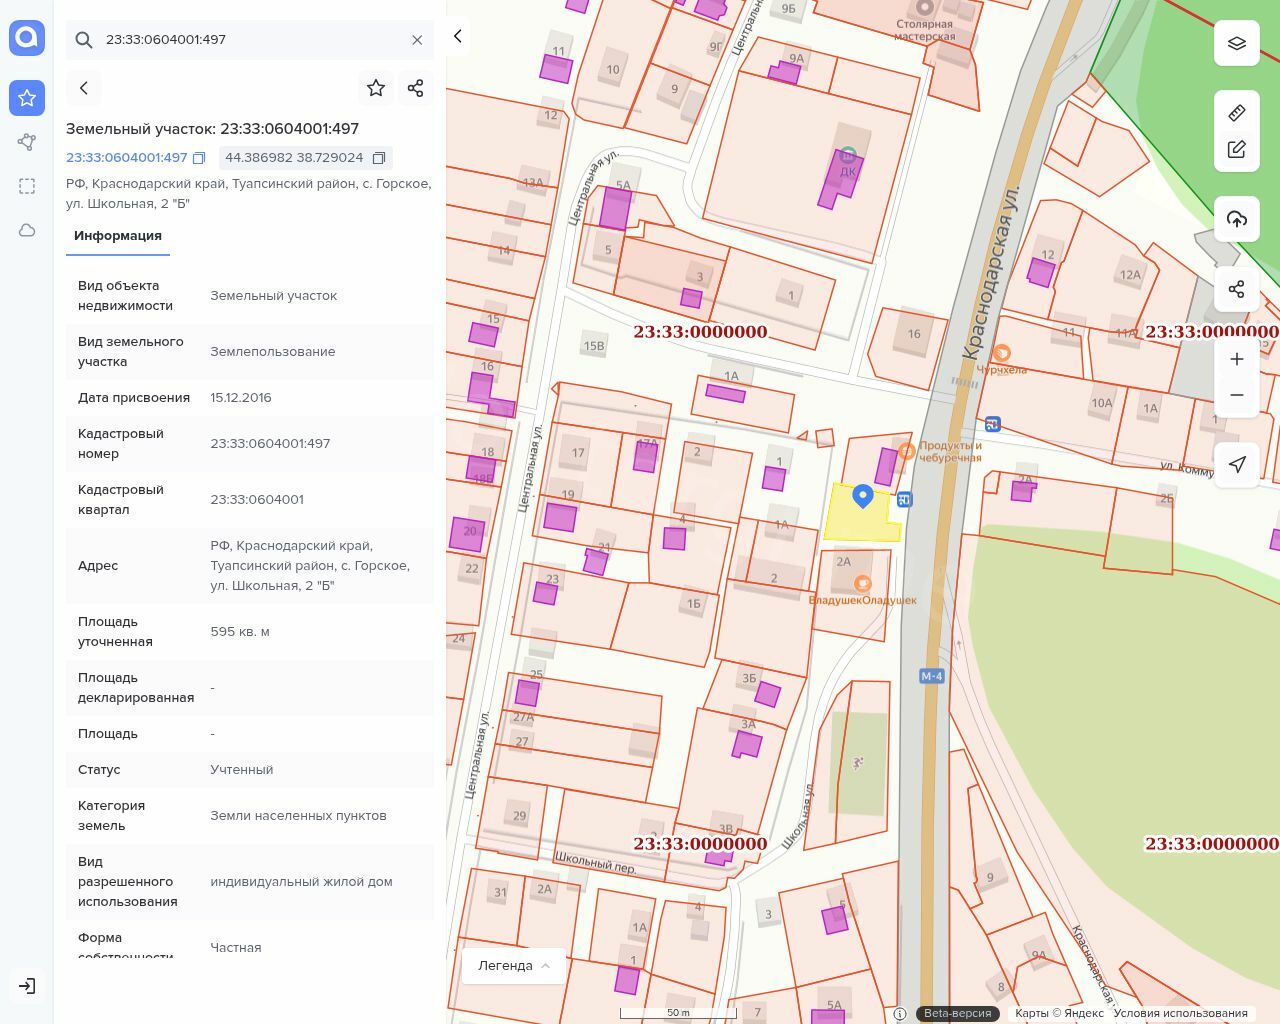
Task: Open the Информация tab
Action: pos(118,236)
